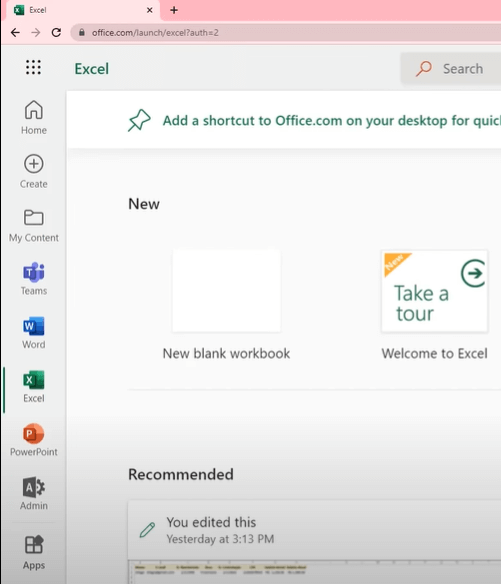Open the recommended spreadsheet preview thumbnail
The height and width of the screenshot is (584, 501).
coord(314,572)
